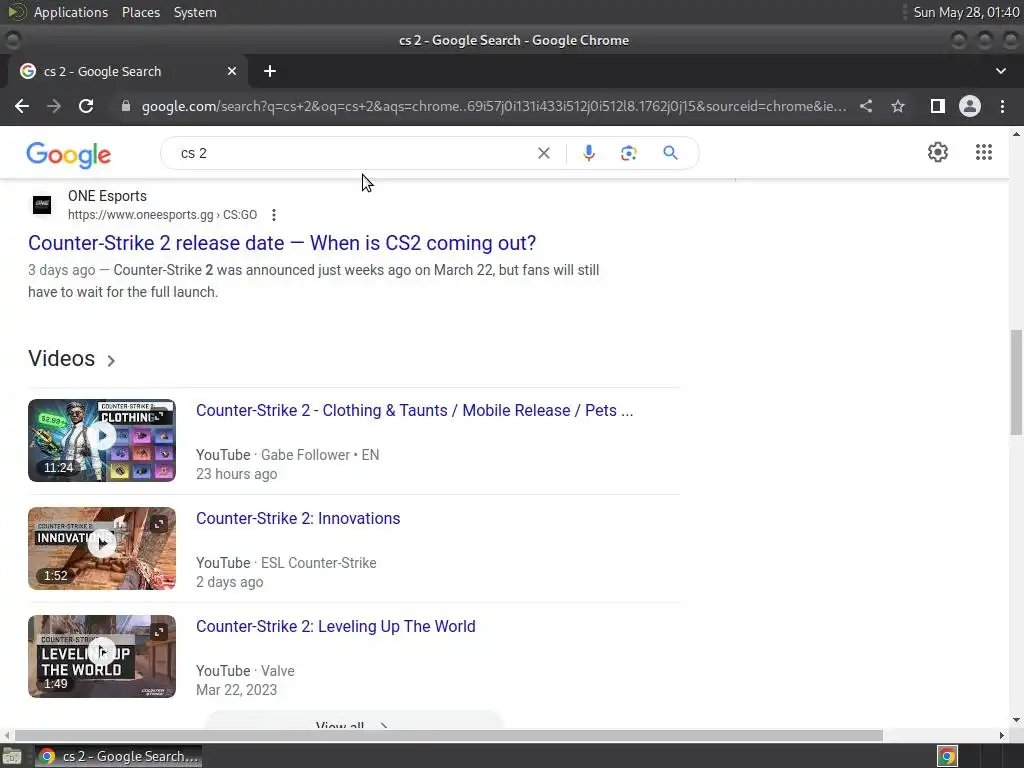Screen dimensions: 1024x768
Task: Open Counter-Strike 2: Innovations link
Action: tap(298, 519)
